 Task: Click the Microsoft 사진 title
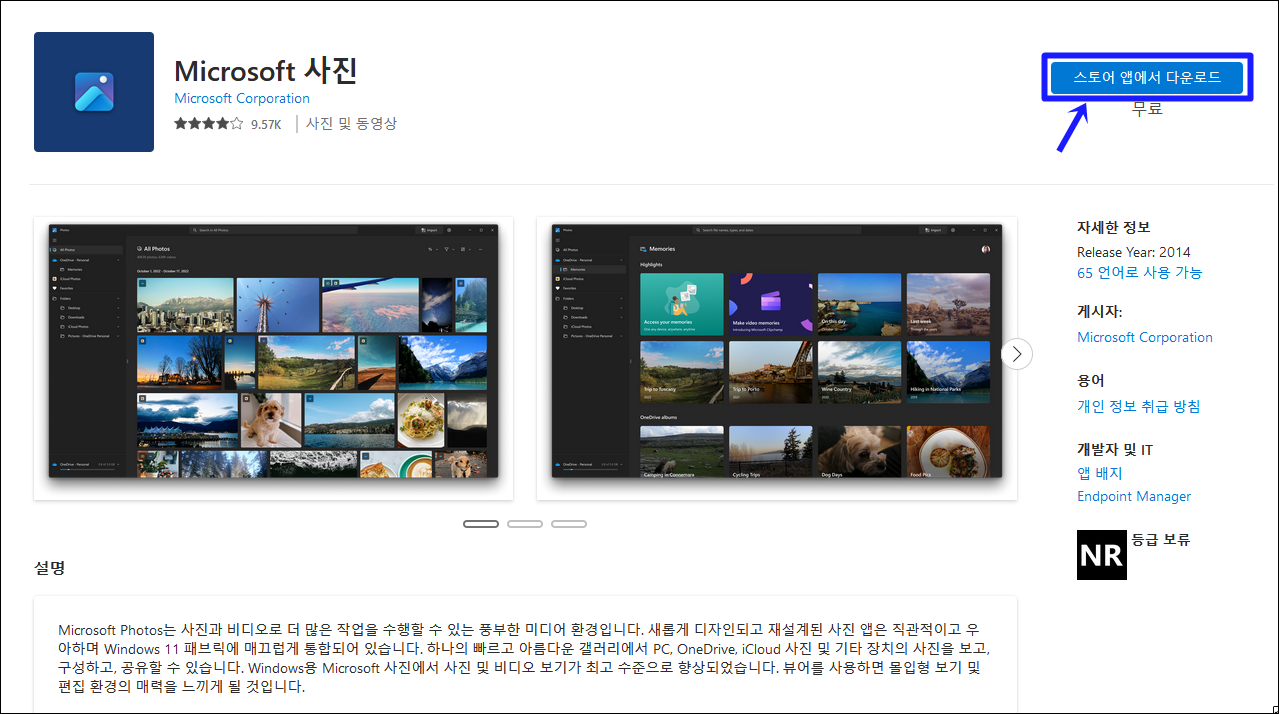tap(266, 71)
